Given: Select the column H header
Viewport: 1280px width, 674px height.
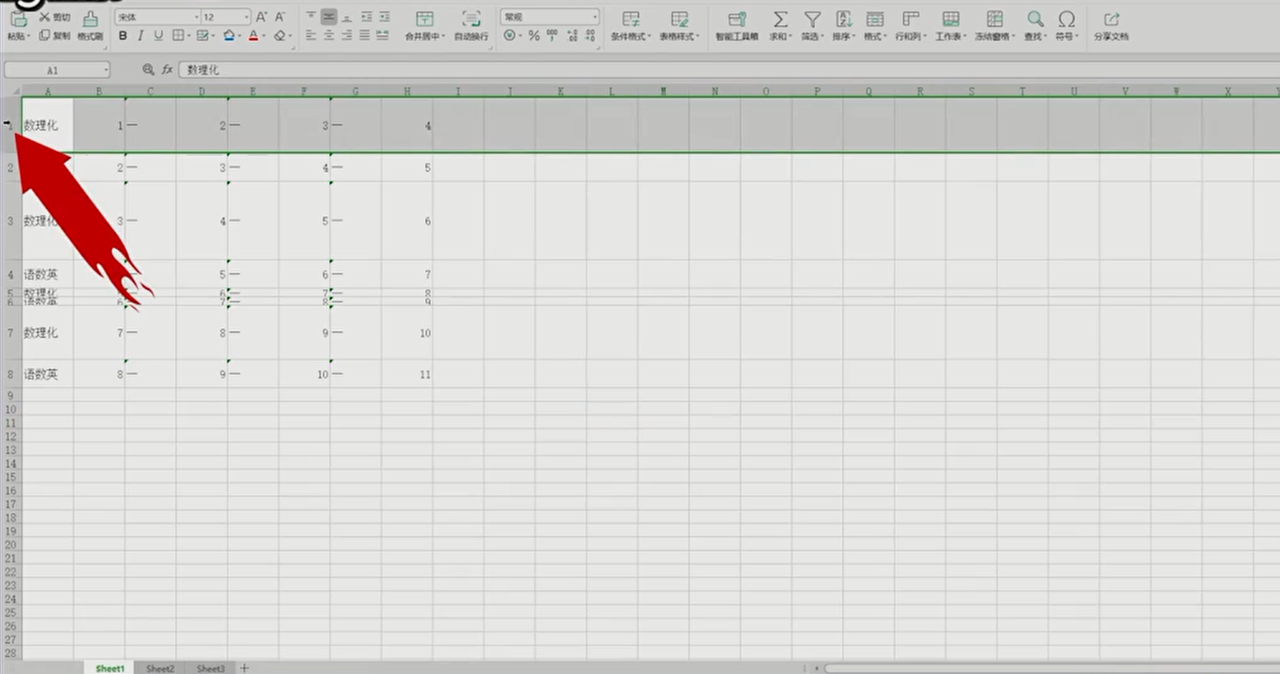Looking at the screenshot, I should 407,91.
